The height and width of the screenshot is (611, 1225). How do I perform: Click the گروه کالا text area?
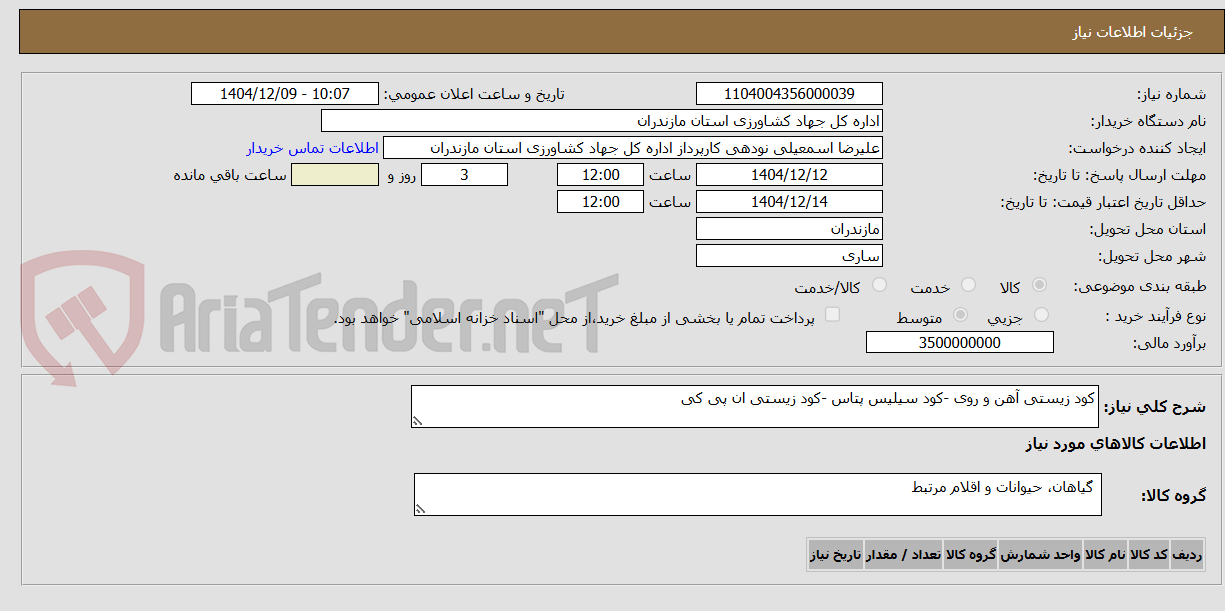click(758, 495)
